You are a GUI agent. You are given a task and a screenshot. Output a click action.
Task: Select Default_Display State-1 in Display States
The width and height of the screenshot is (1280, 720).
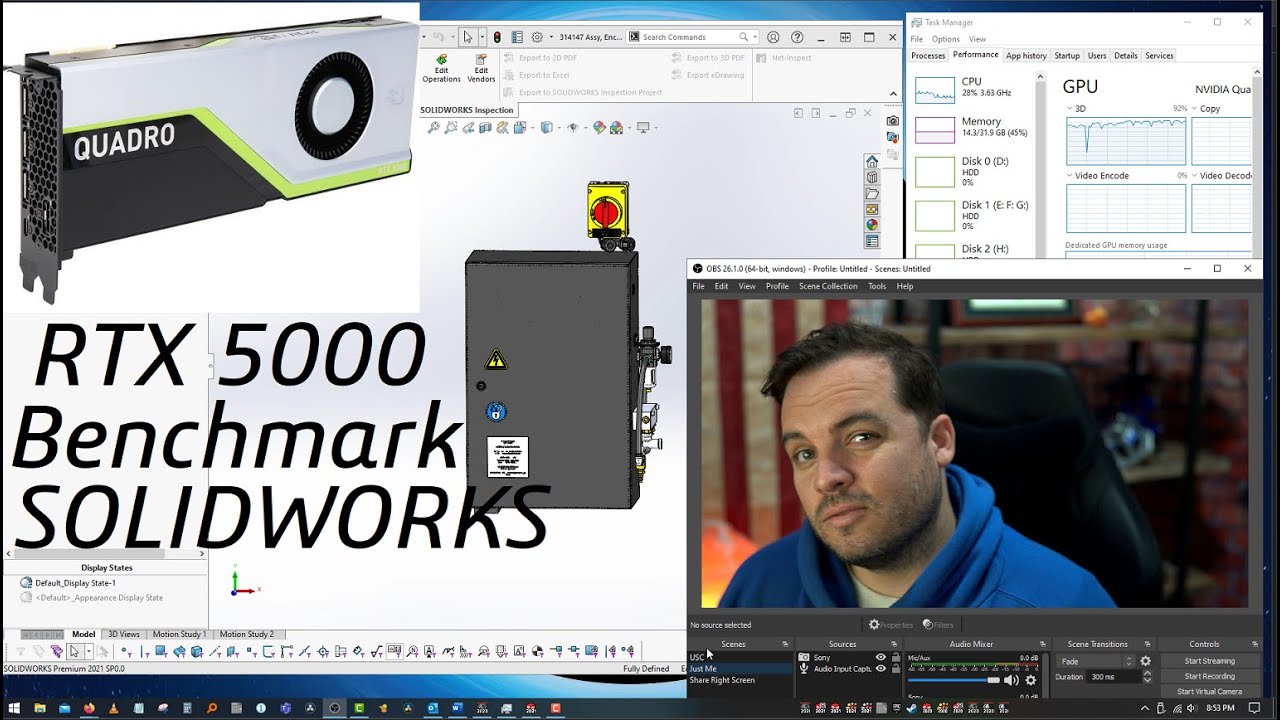coord(75,582)
